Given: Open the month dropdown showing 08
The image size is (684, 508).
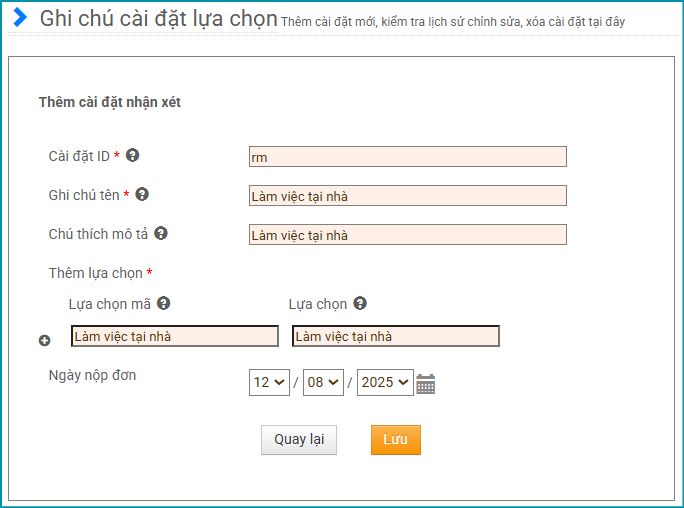Looking at the screenshot, I should coord(323,382).
